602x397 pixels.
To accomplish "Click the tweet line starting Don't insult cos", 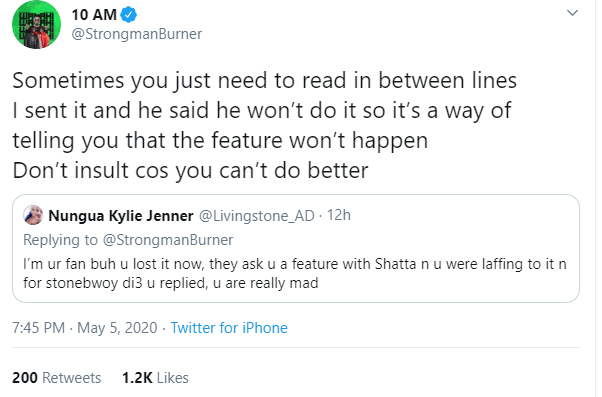I will point(190,170).
